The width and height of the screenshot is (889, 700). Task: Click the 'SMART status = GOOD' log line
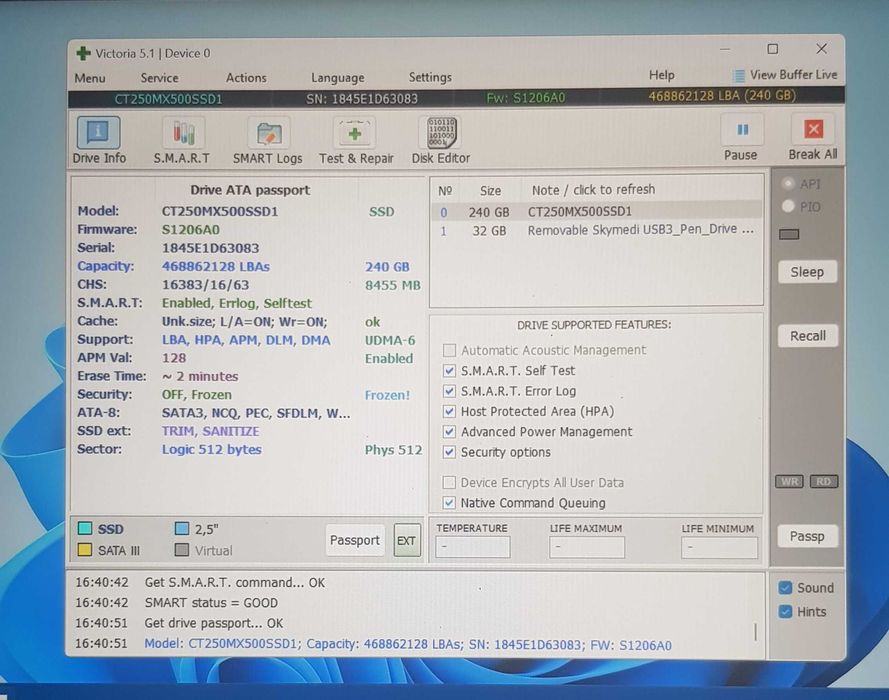(211, 603)
